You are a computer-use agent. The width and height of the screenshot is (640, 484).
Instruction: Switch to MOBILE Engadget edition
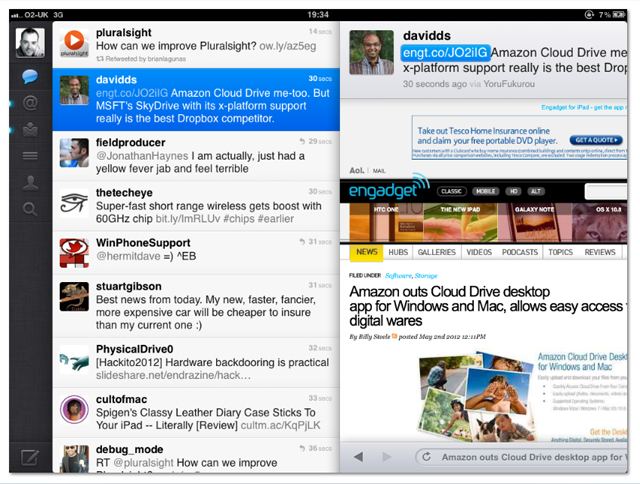click(485, 191)
